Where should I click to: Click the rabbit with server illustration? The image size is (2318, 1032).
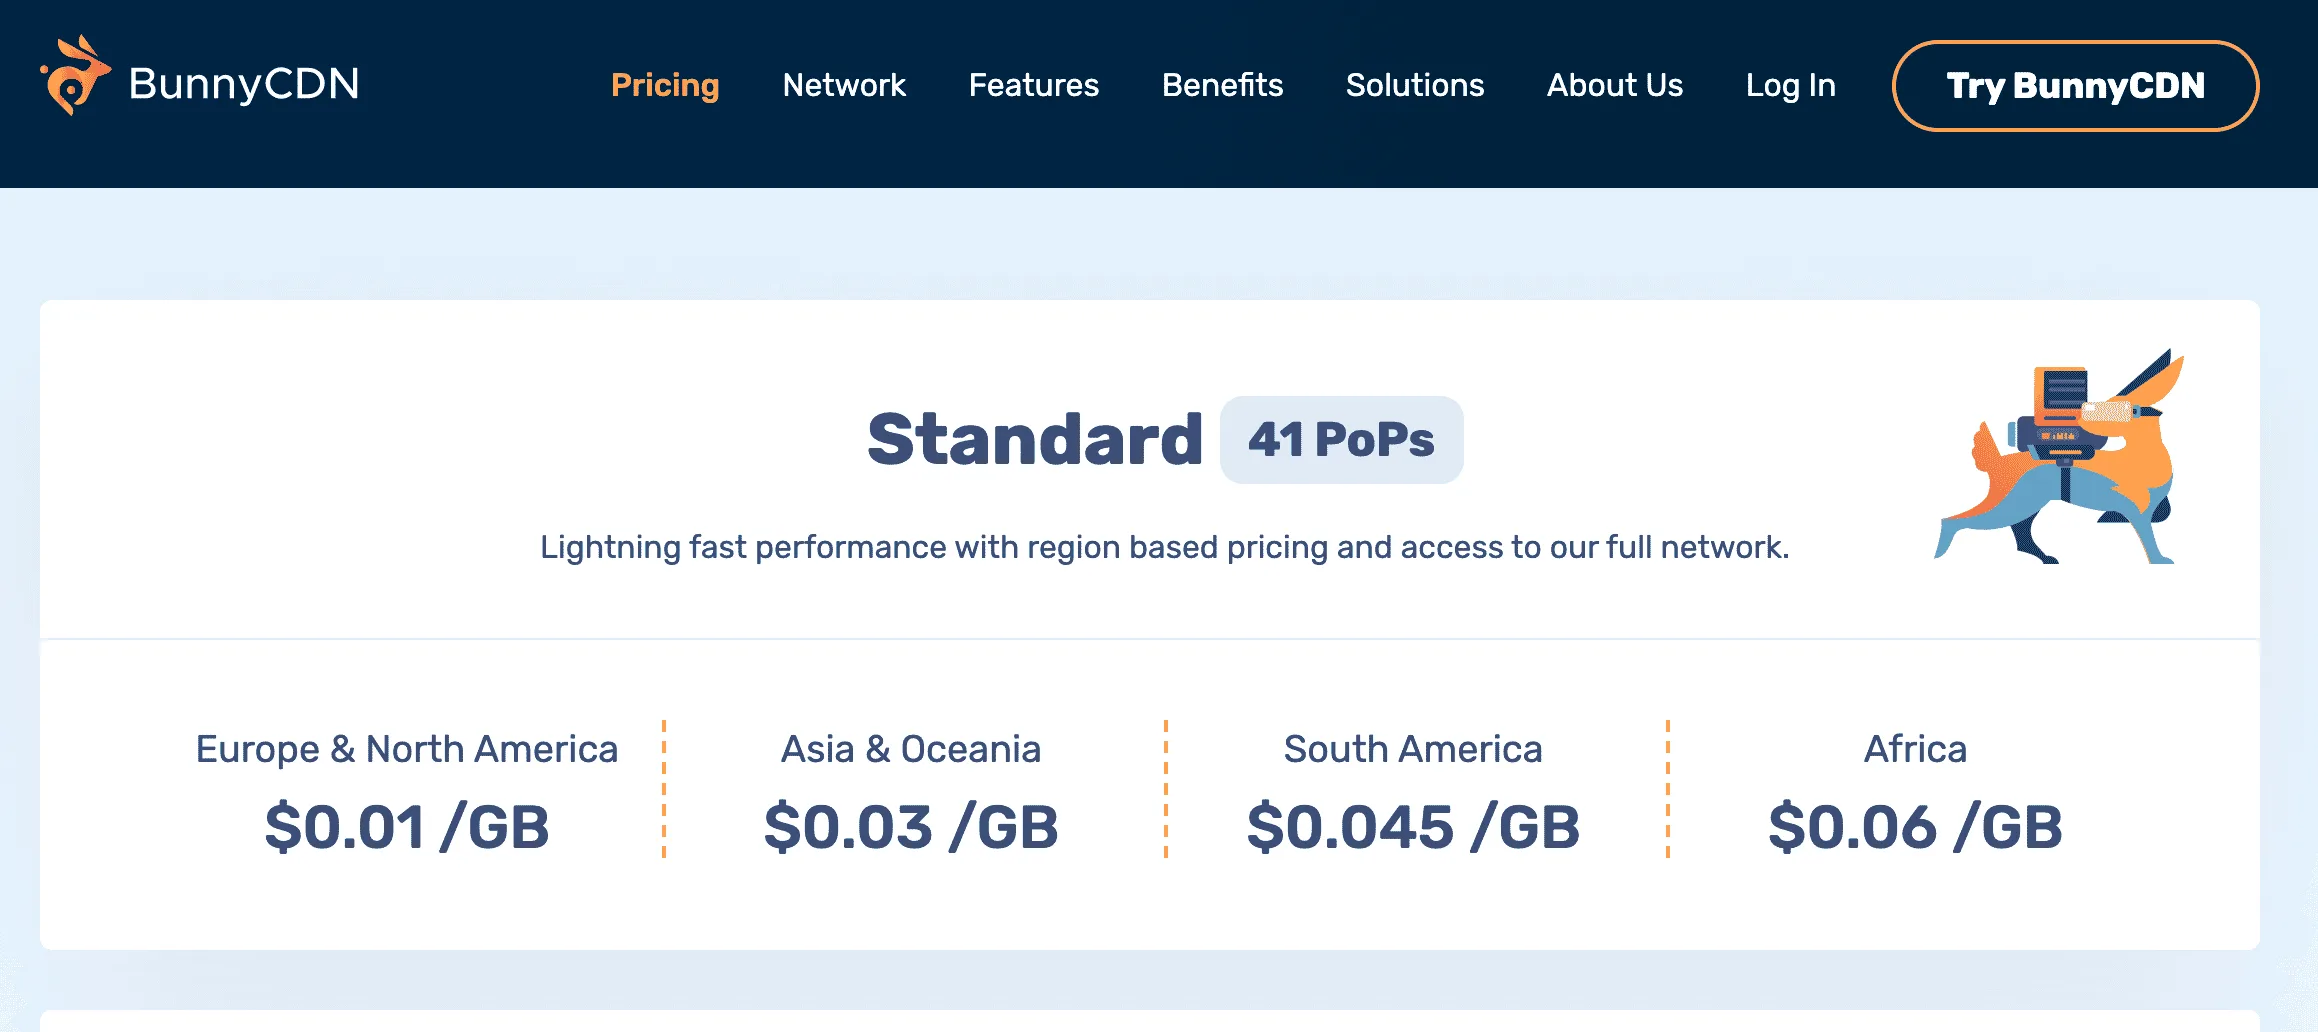click(2060, 456)
